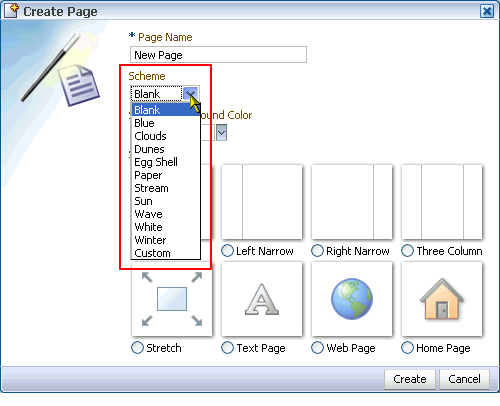Click the Create Page title bar icon
The width and height of the screenshot is (500, 406).
[x=11, y=11]
